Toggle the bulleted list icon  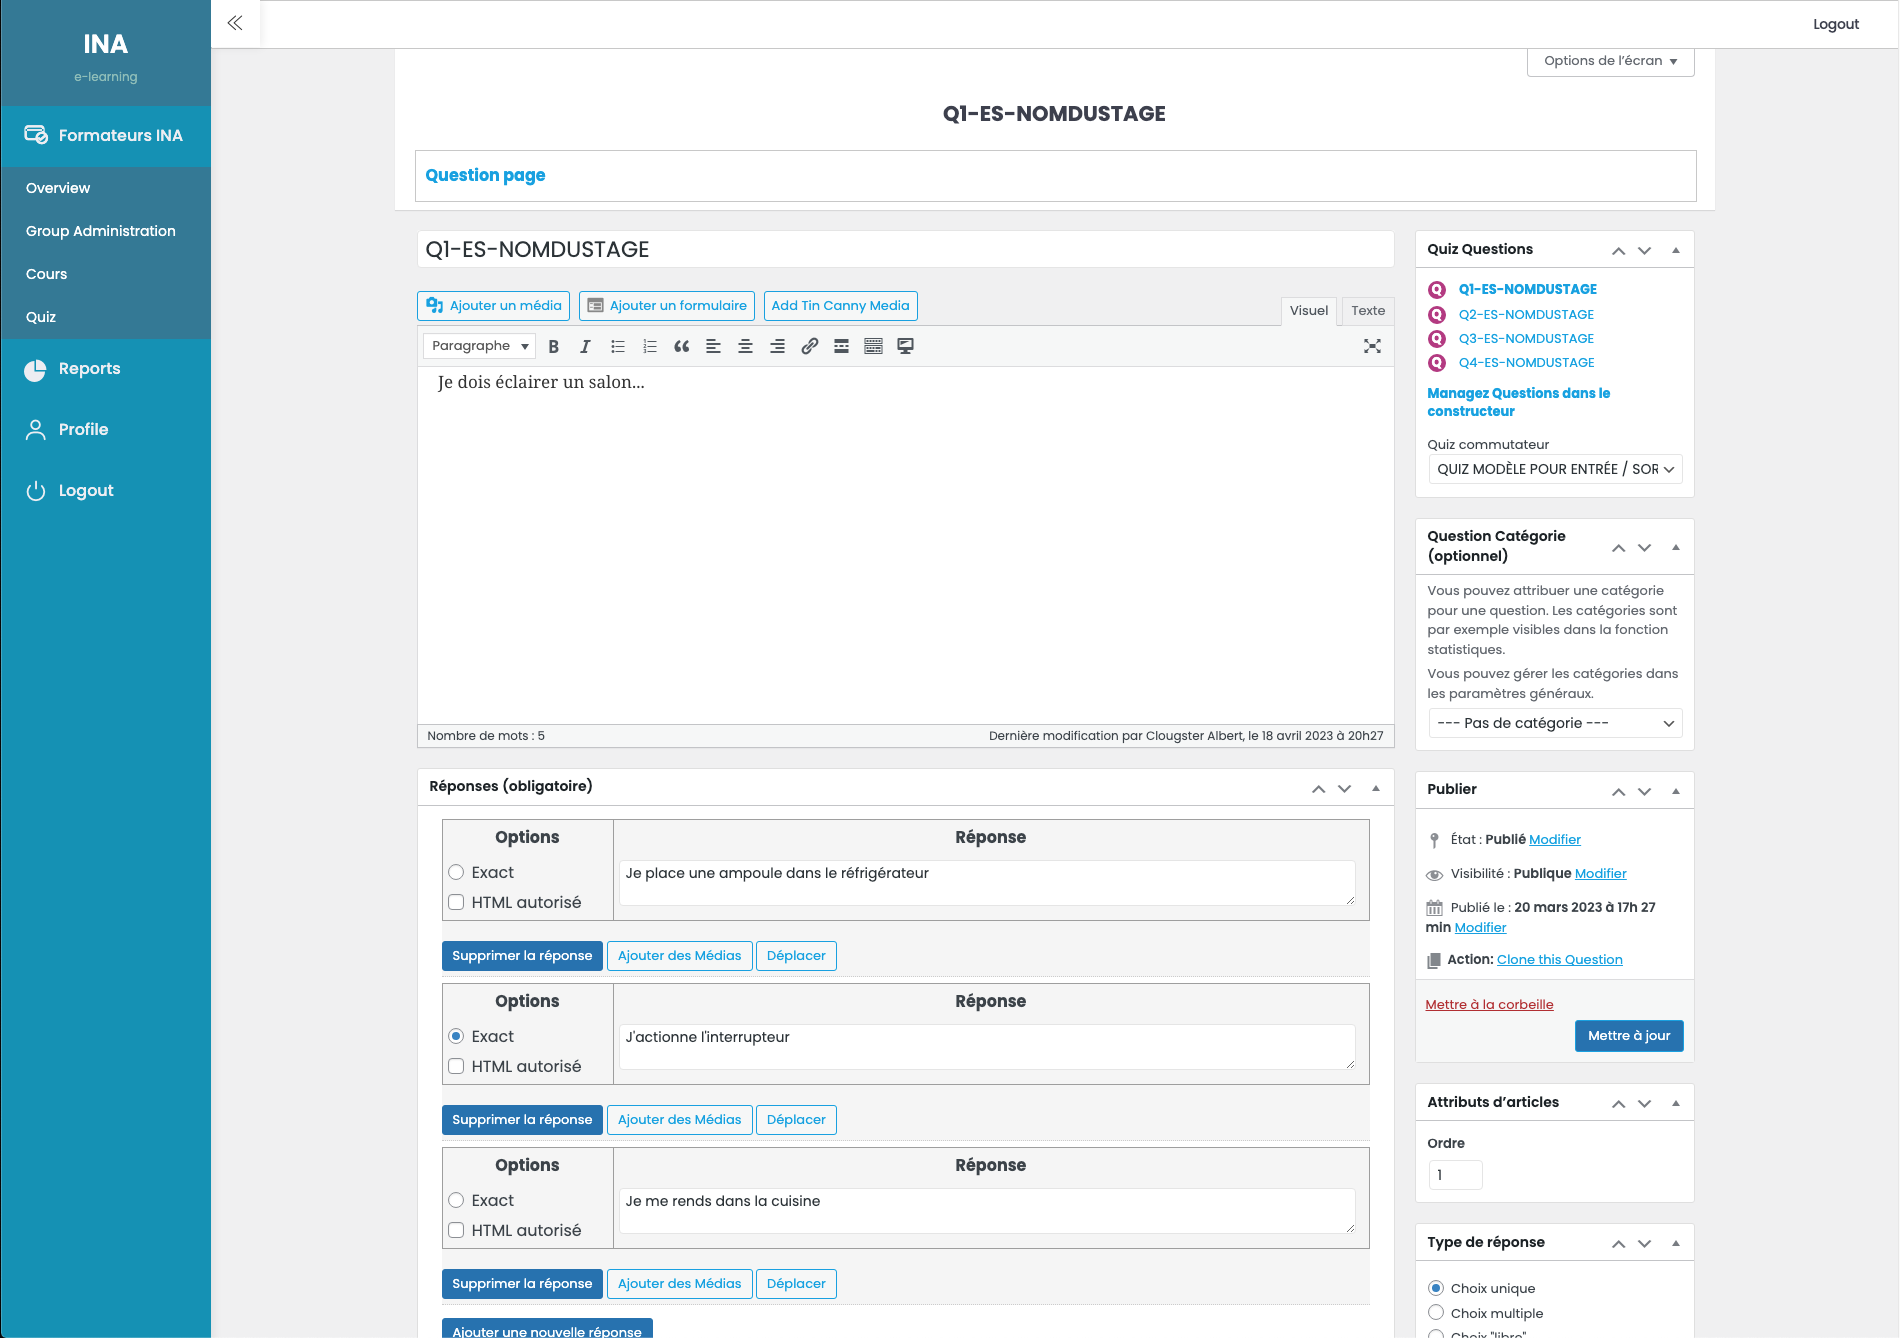[x=617, y=346]
